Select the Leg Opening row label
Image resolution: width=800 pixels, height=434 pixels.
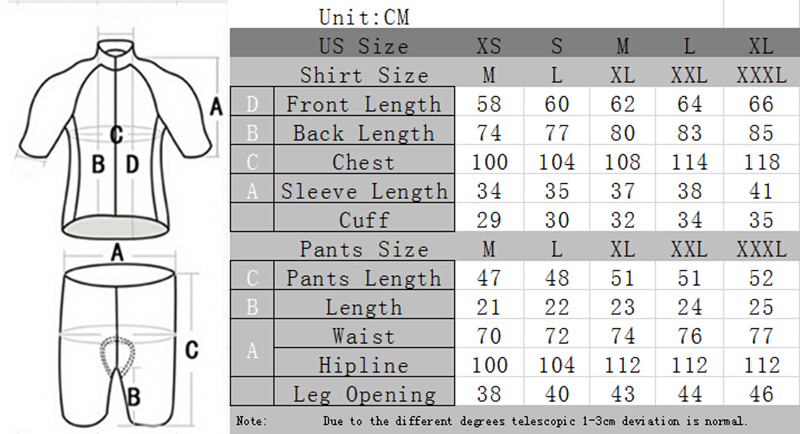click(363, 395)
